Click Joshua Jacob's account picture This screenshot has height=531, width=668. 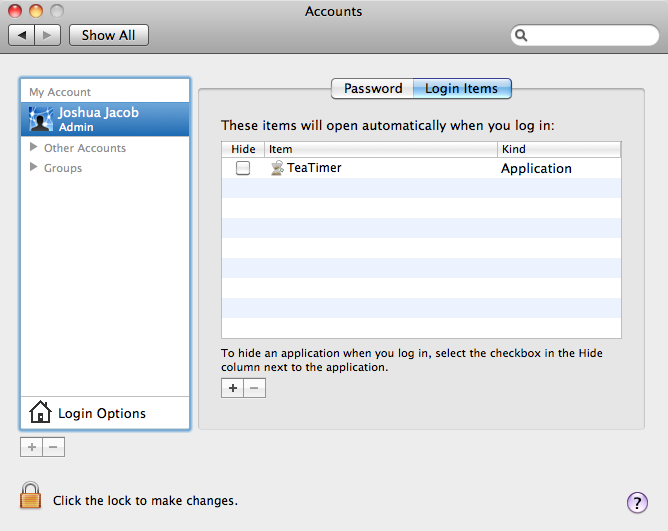(x=41, y=119)
